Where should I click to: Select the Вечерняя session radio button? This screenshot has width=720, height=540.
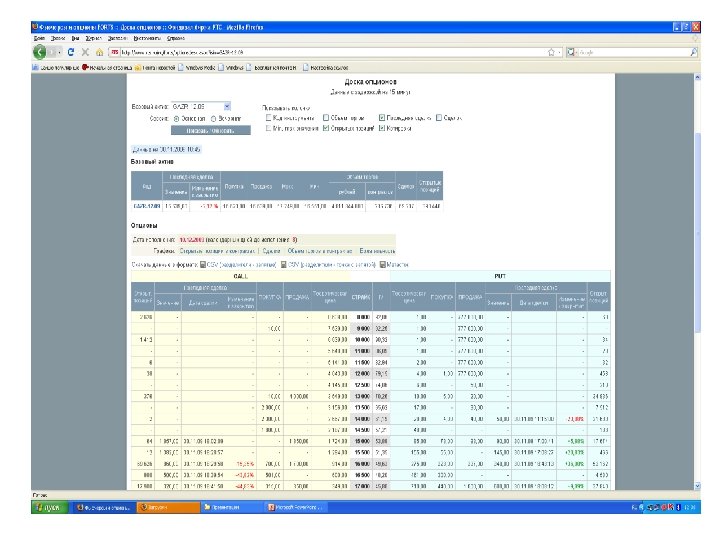point(214,118)
